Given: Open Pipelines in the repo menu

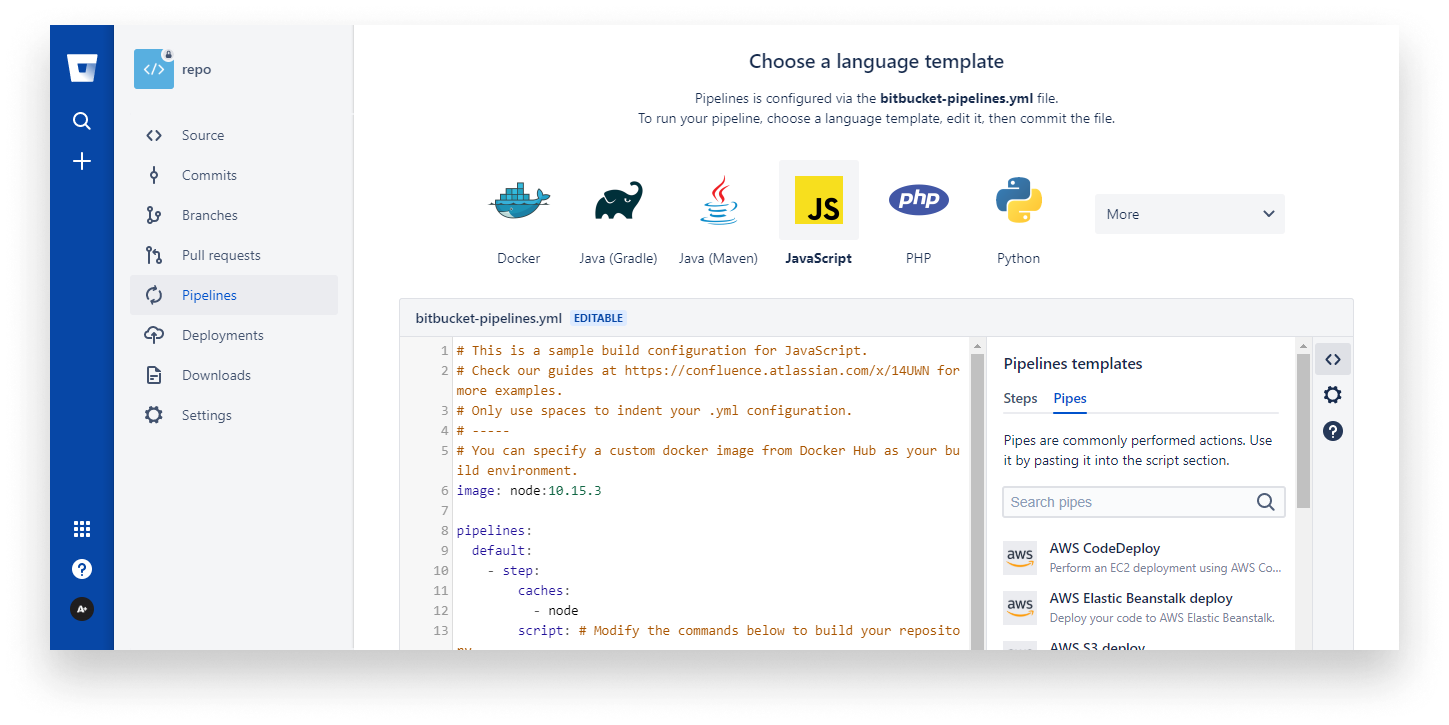Looking at the screenshot, I should click(x=234, y=295).
